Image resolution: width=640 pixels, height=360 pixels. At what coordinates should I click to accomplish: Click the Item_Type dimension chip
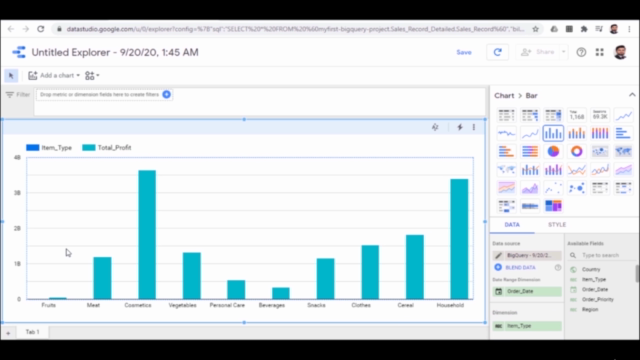(x=527, y=326)
